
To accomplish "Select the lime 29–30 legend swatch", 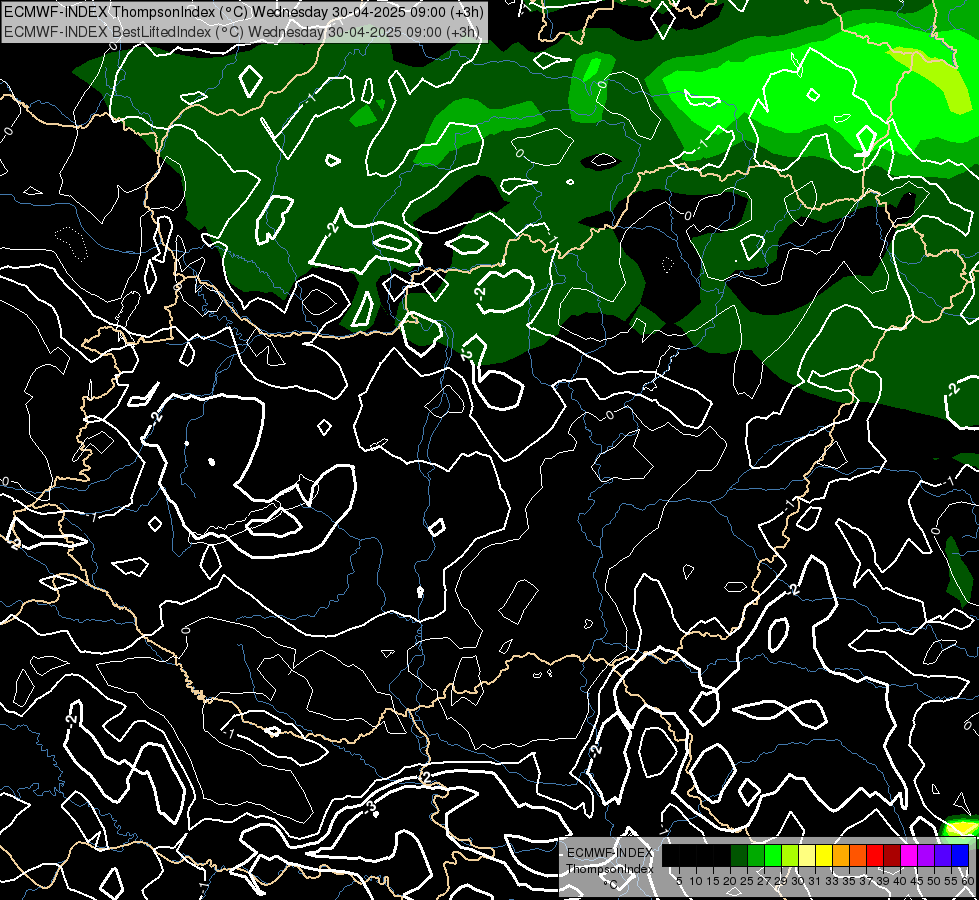I will click(x=790, y=855).
